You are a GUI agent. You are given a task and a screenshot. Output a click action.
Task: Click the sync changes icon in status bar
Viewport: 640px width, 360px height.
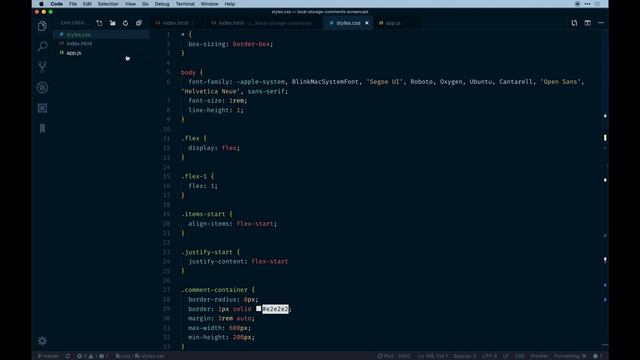(68, 356)
